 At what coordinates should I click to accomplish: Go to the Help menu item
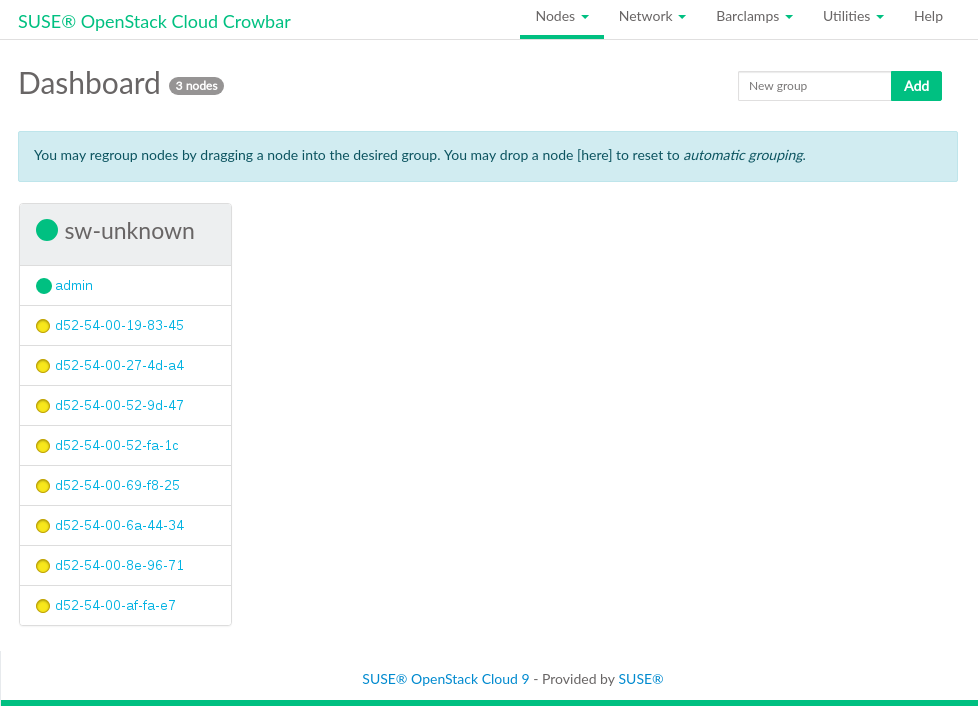(928, 17)
